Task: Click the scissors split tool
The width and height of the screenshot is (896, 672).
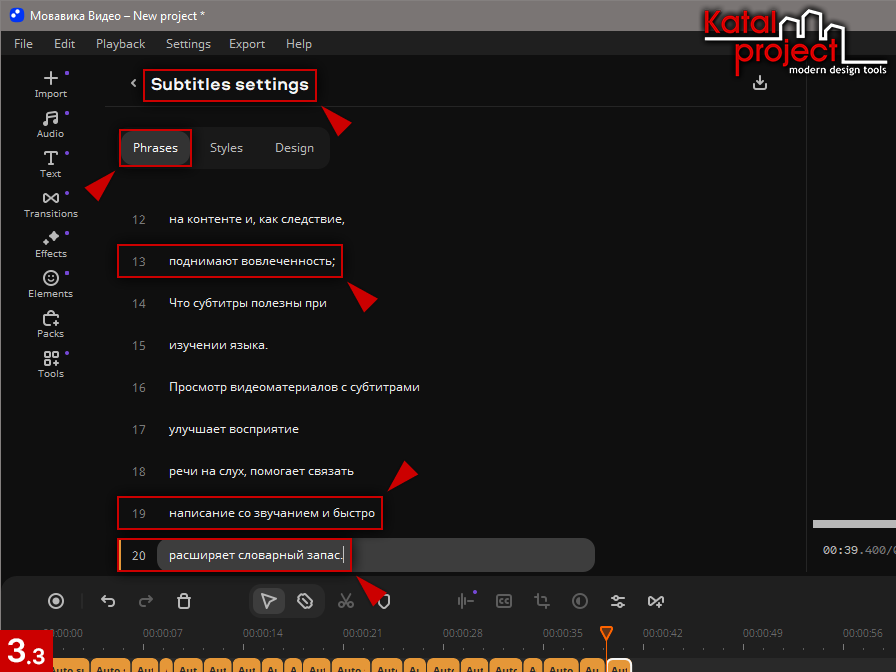Action: 346,601
